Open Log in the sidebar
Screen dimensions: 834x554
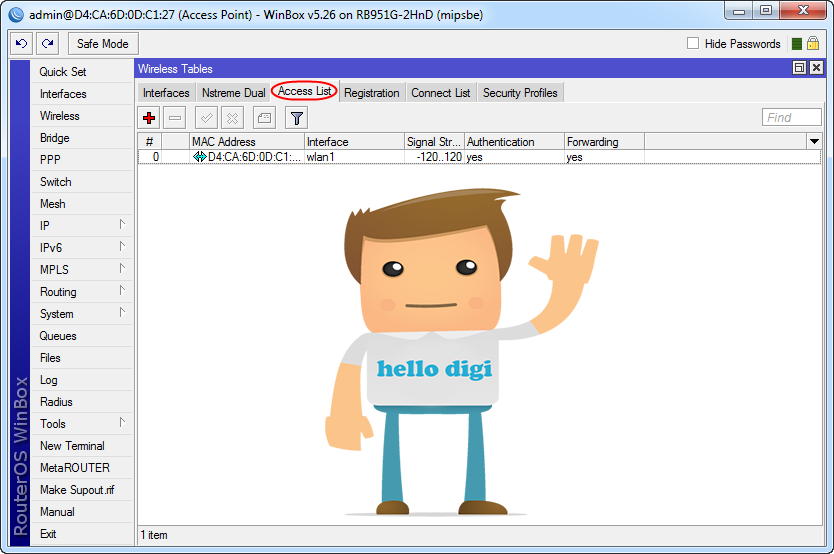tap(82, 380)
